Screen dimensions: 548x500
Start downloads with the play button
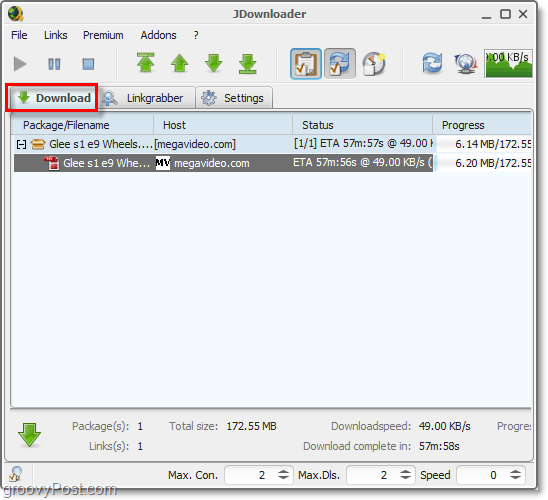click(20, 64)
